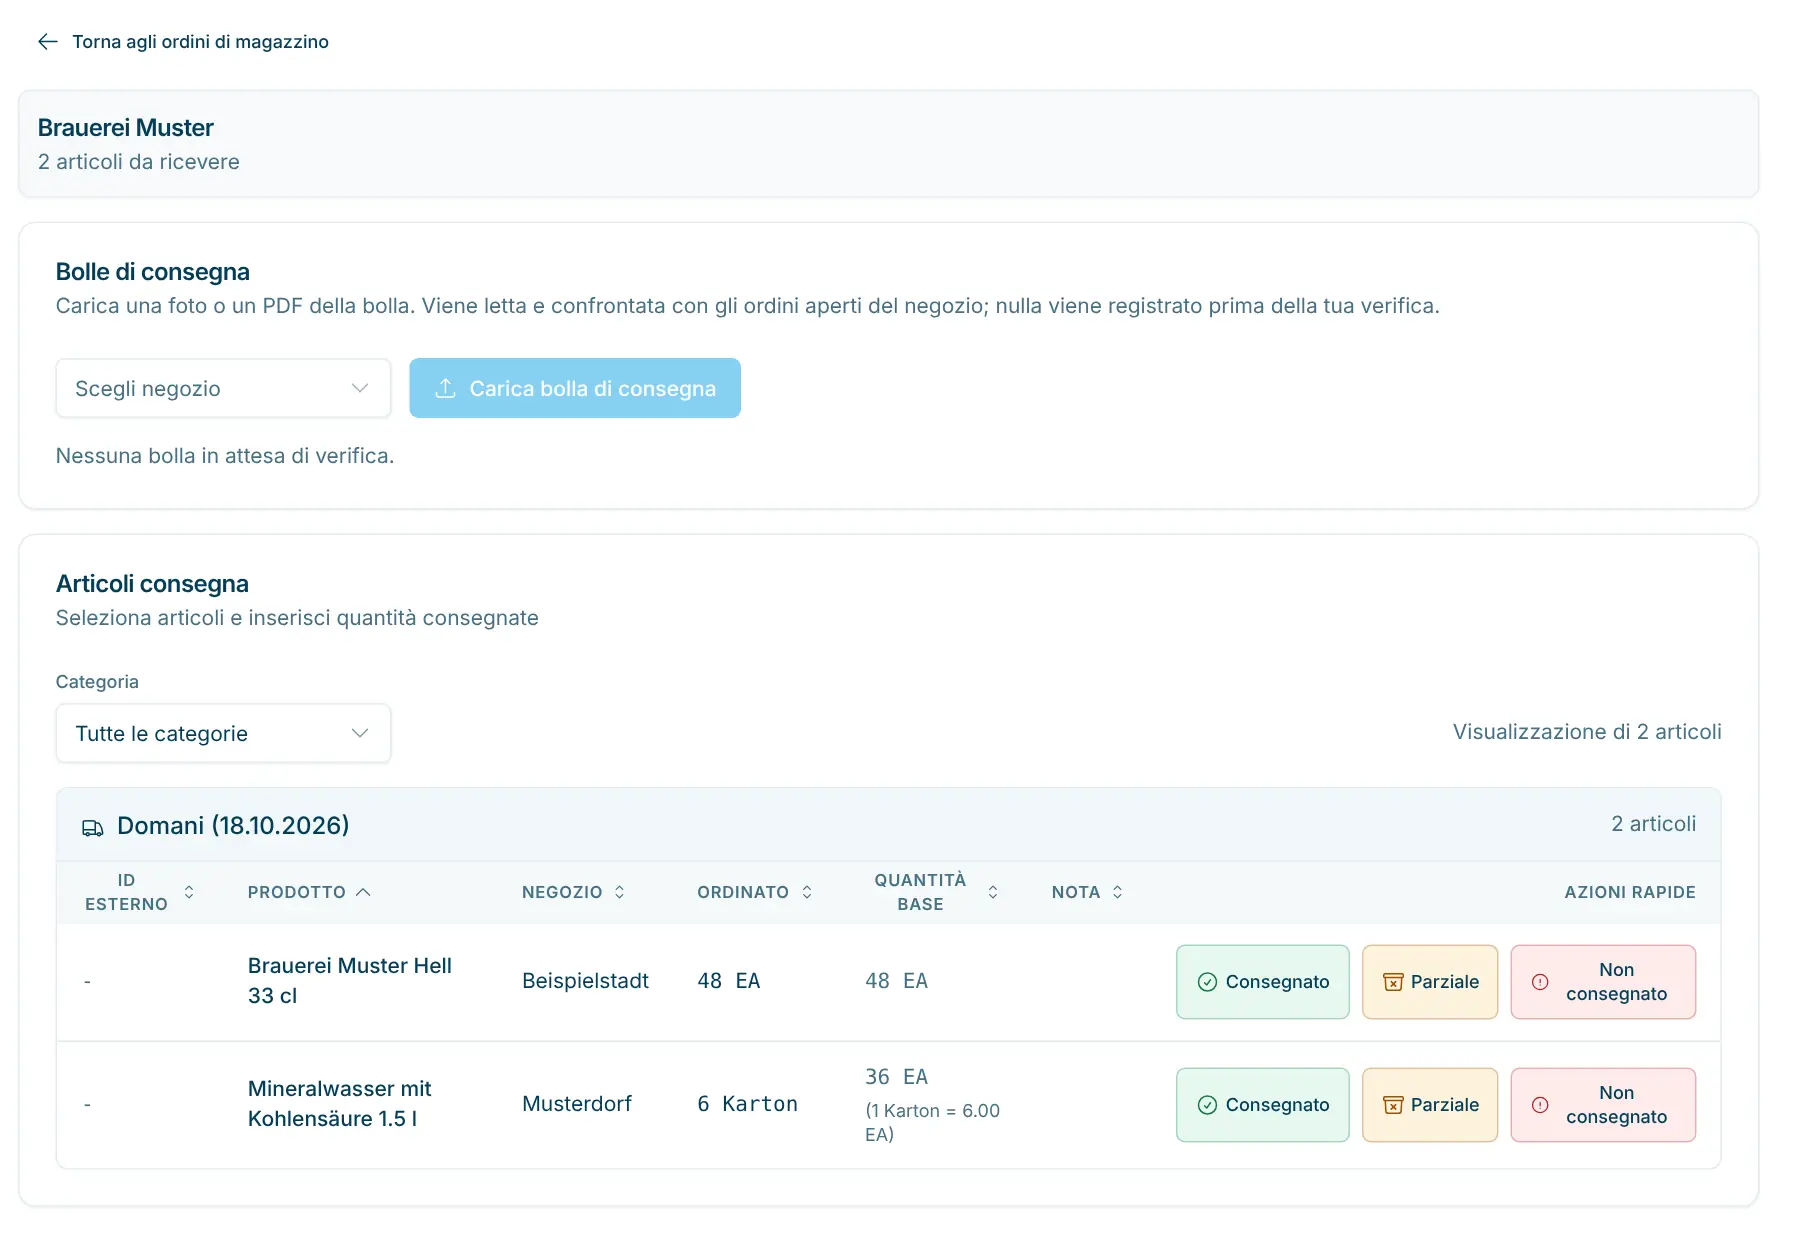Mark Brauerei Muster Hell as Parziale
The width and height of the screenshot is (1796, 1242).
coord(1430,982)
